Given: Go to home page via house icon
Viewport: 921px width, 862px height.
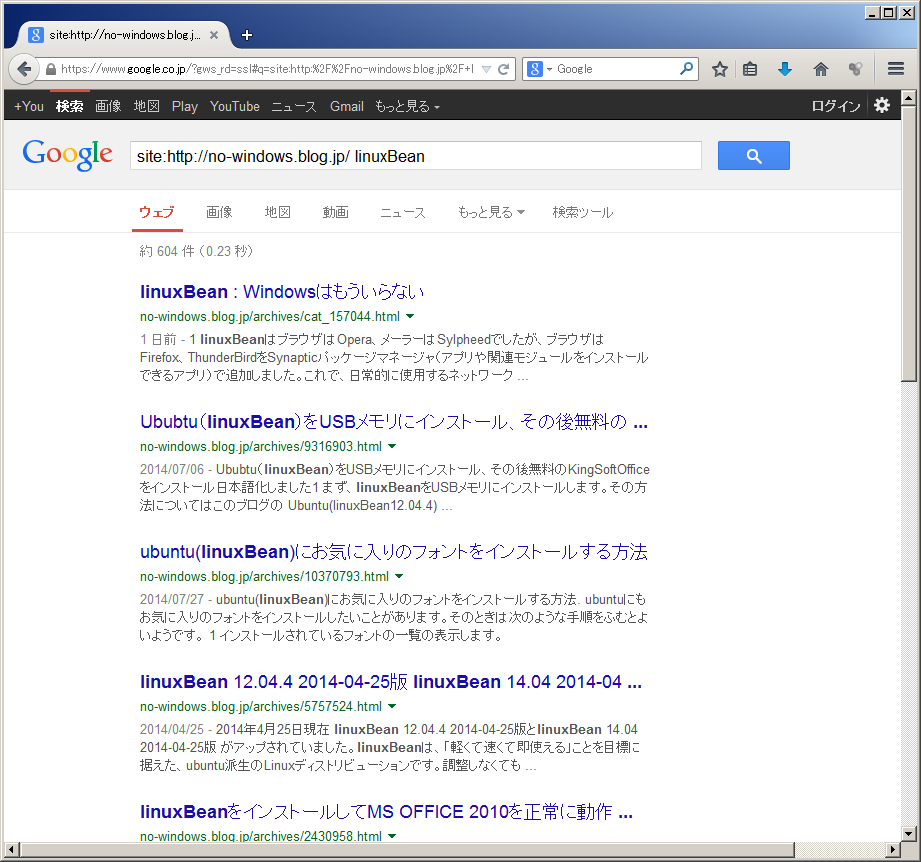Looking at the screenshot, I should (x=821, y=69).
